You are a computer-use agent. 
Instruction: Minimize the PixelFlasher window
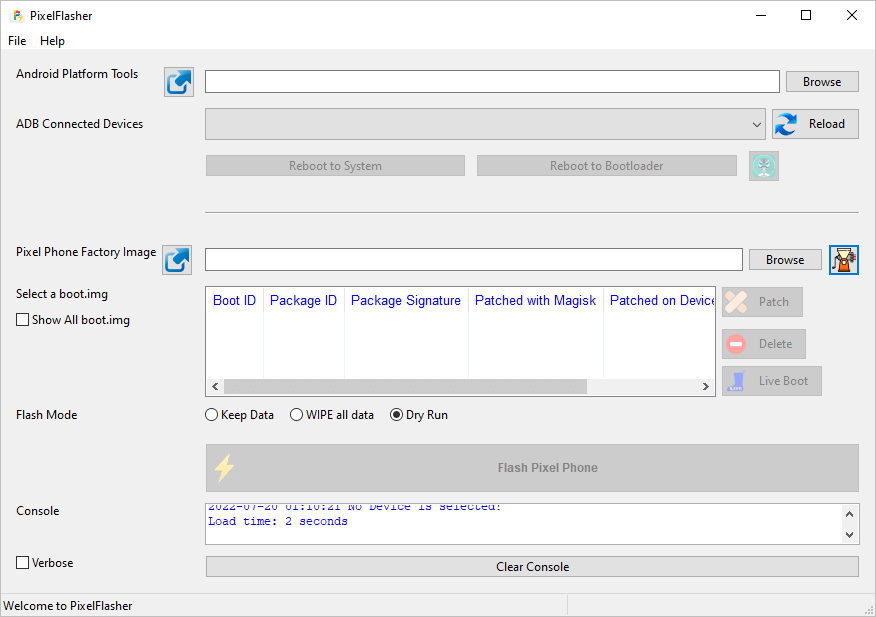761,15
